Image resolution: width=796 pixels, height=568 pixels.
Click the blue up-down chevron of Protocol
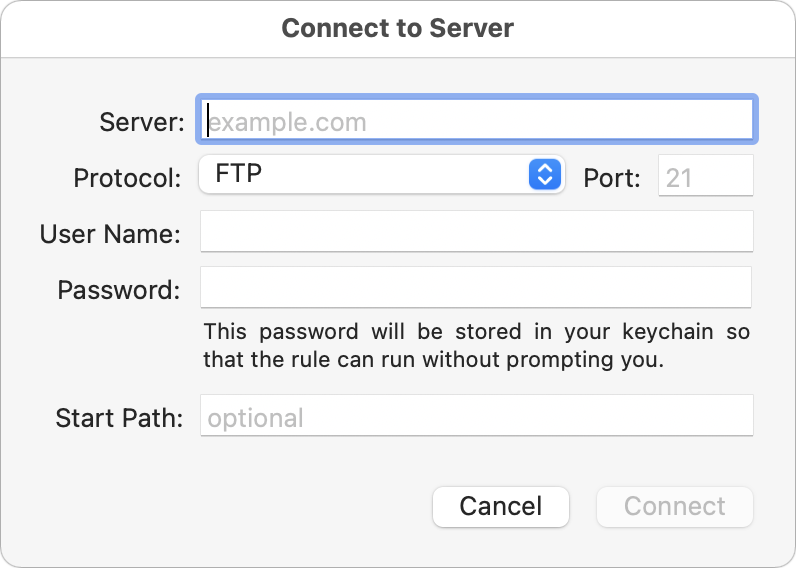coord(545,174)
